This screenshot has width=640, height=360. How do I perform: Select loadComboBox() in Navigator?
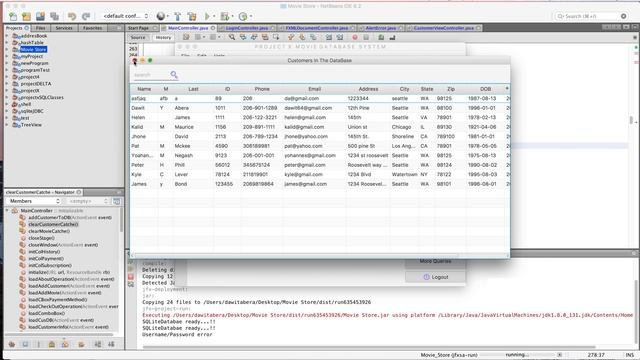(47, 313)
